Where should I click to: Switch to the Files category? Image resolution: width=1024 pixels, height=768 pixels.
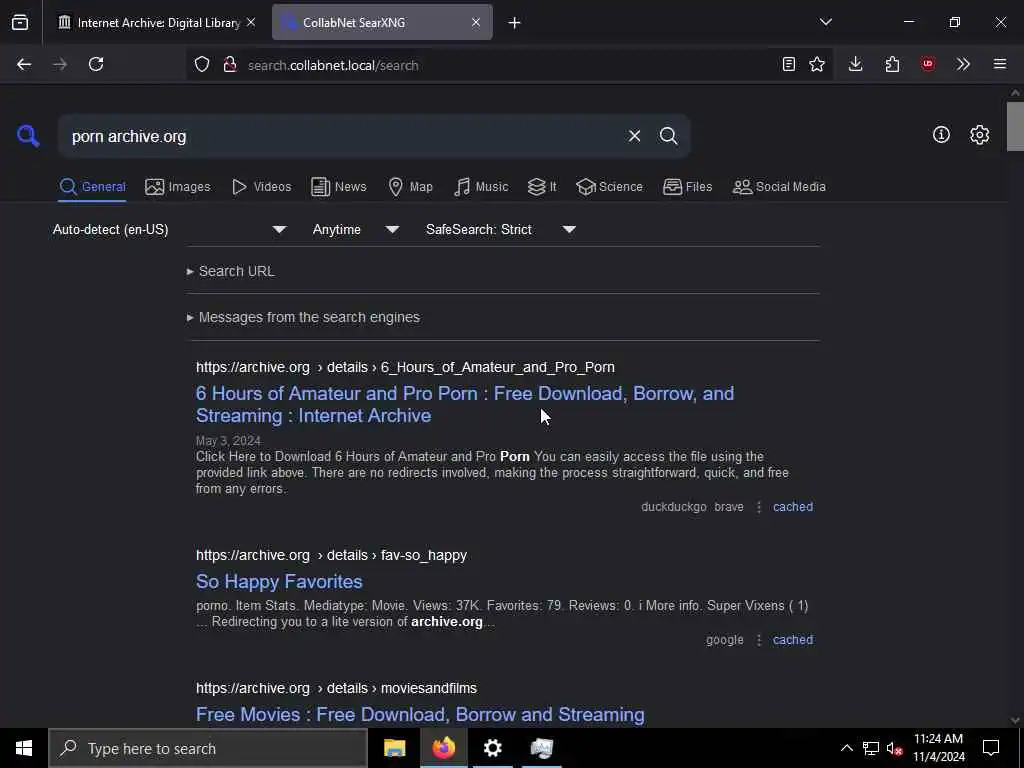pos(687,187)
